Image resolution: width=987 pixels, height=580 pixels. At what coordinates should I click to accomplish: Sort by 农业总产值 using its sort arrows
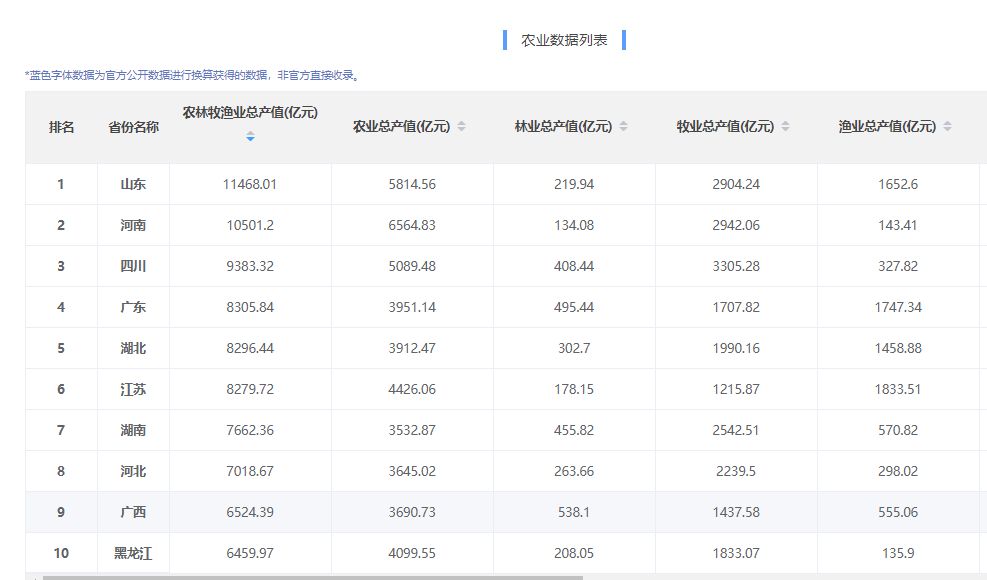click(x=461, y=126)
